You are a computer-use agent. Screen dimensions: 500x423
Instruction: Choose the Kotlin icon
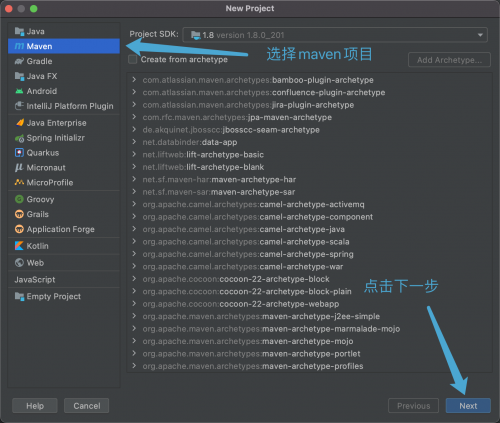tap(19, 246)
